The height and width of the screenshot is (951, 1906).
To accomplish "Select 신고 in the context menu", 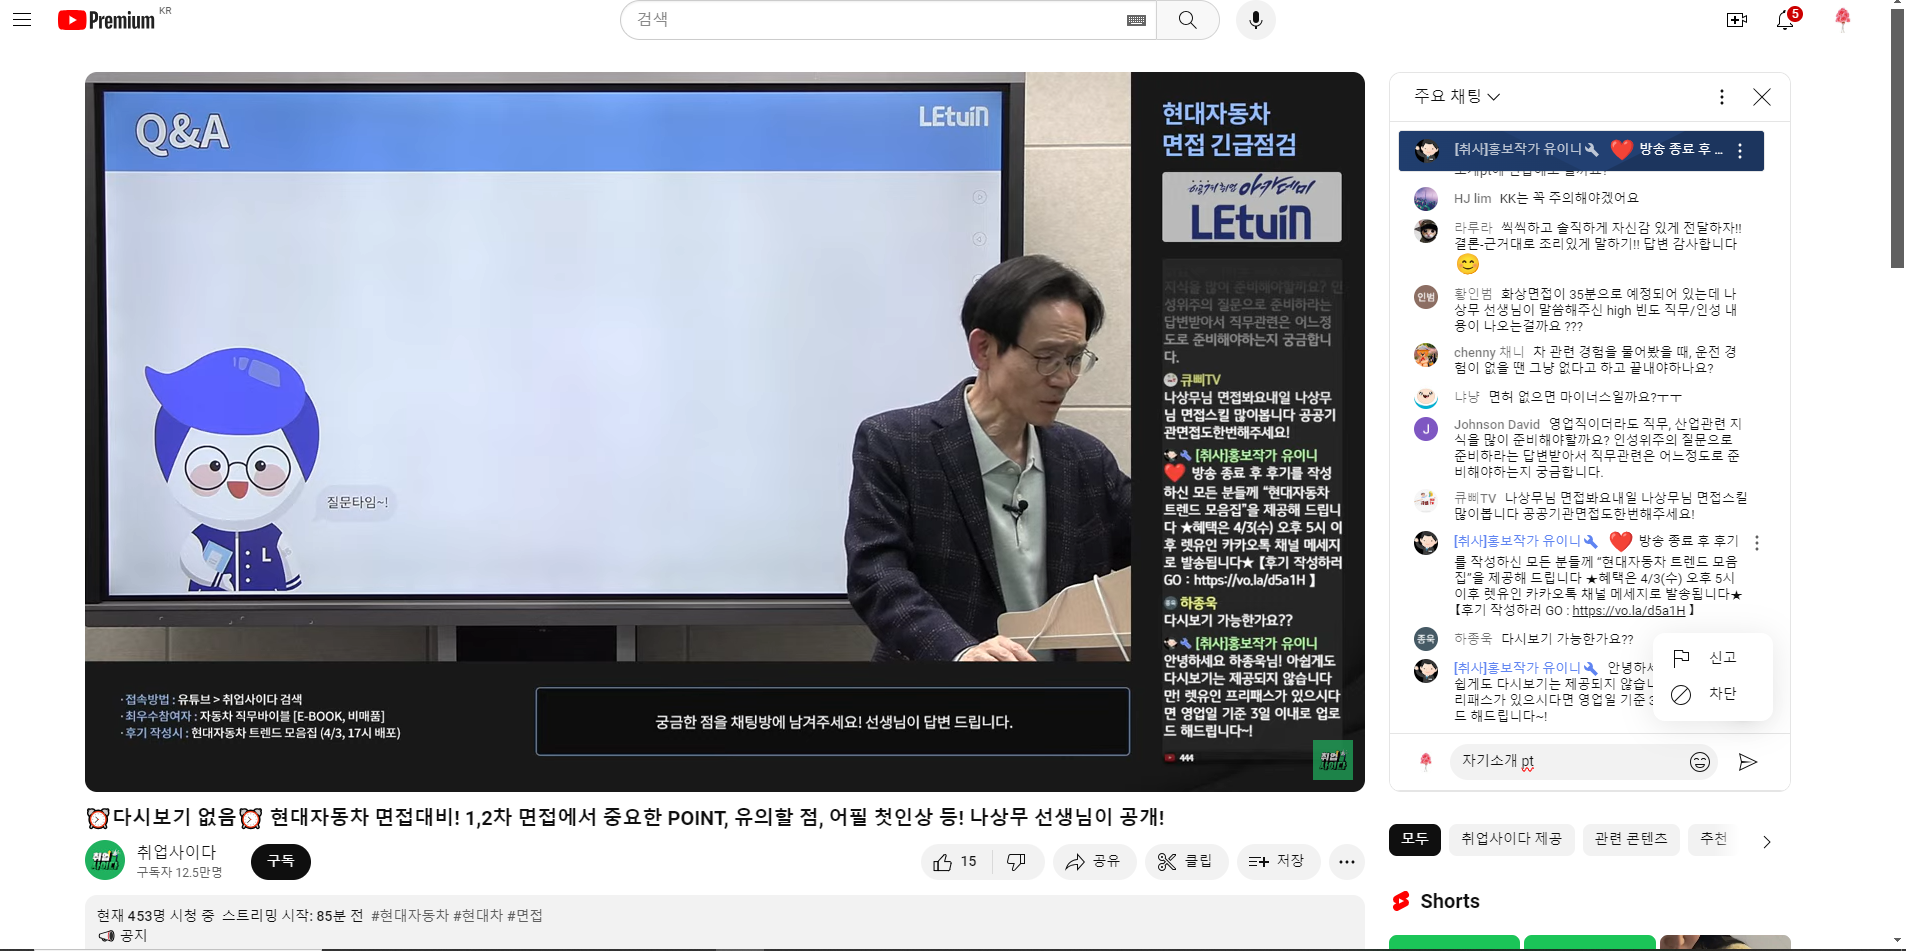I will click(x=1711, y=657).
